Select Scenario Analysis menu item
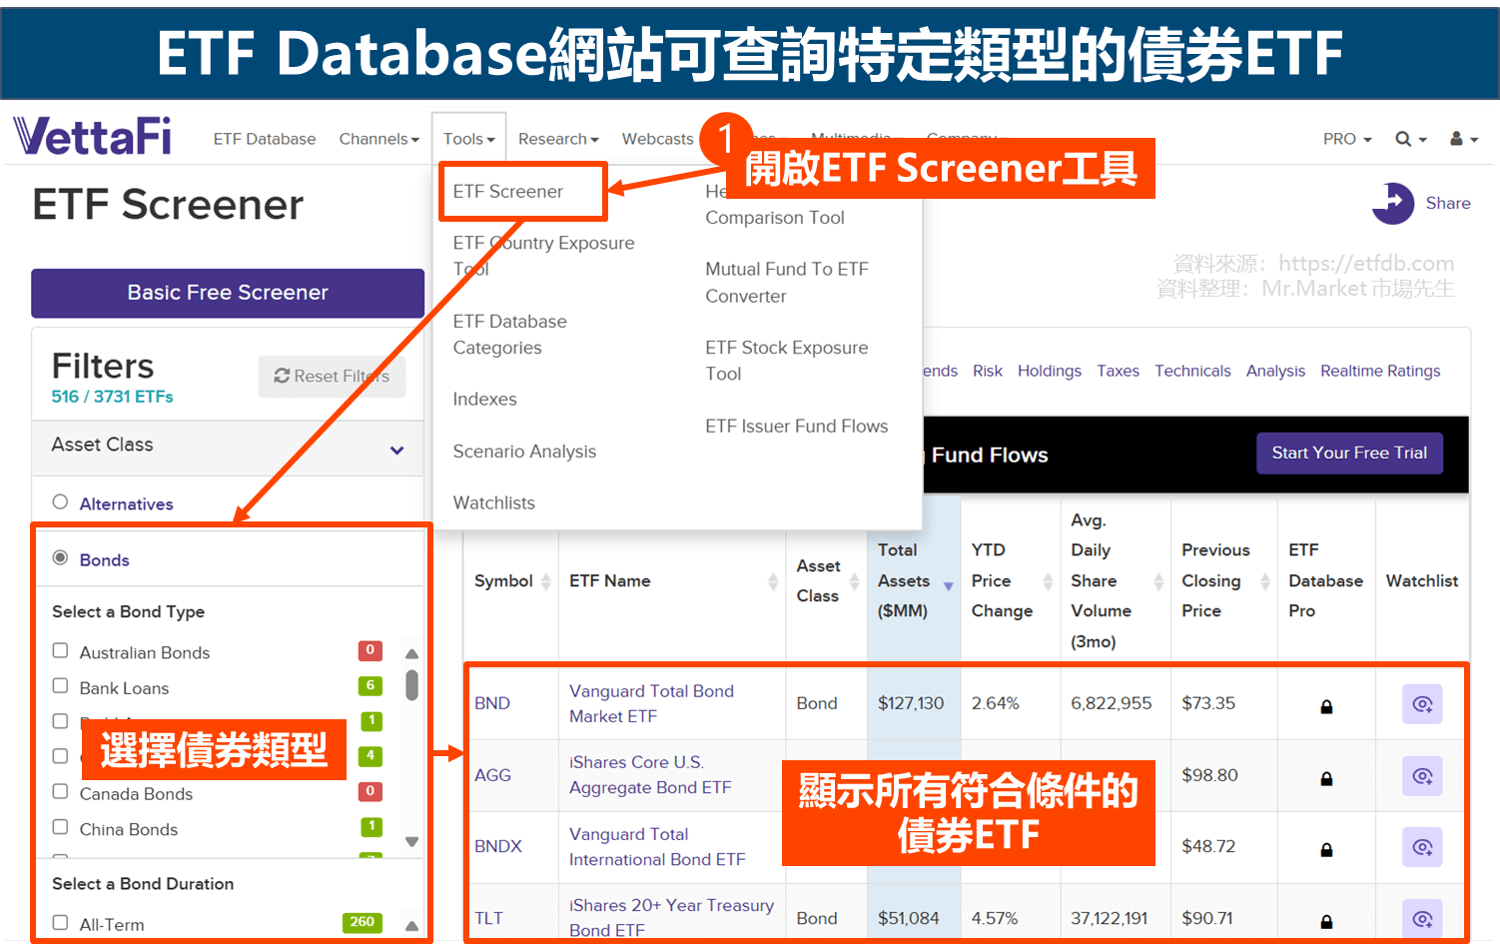The image size is (1500, 944). (x=524, y=451)
